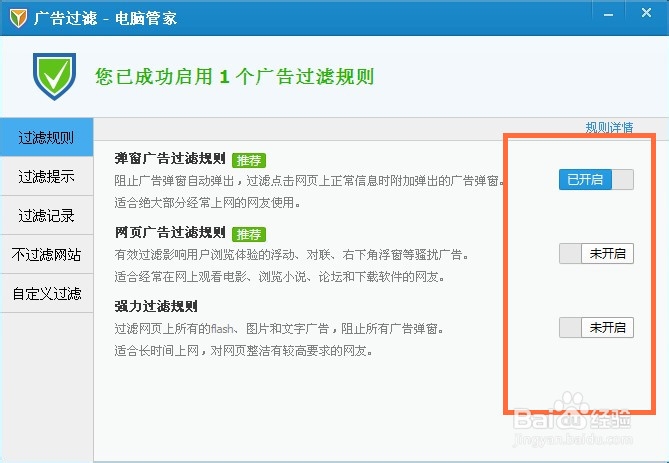Switch to the 过滤记录 tab
The height and width of the screenshot is (463, 669).
point(47,215)
